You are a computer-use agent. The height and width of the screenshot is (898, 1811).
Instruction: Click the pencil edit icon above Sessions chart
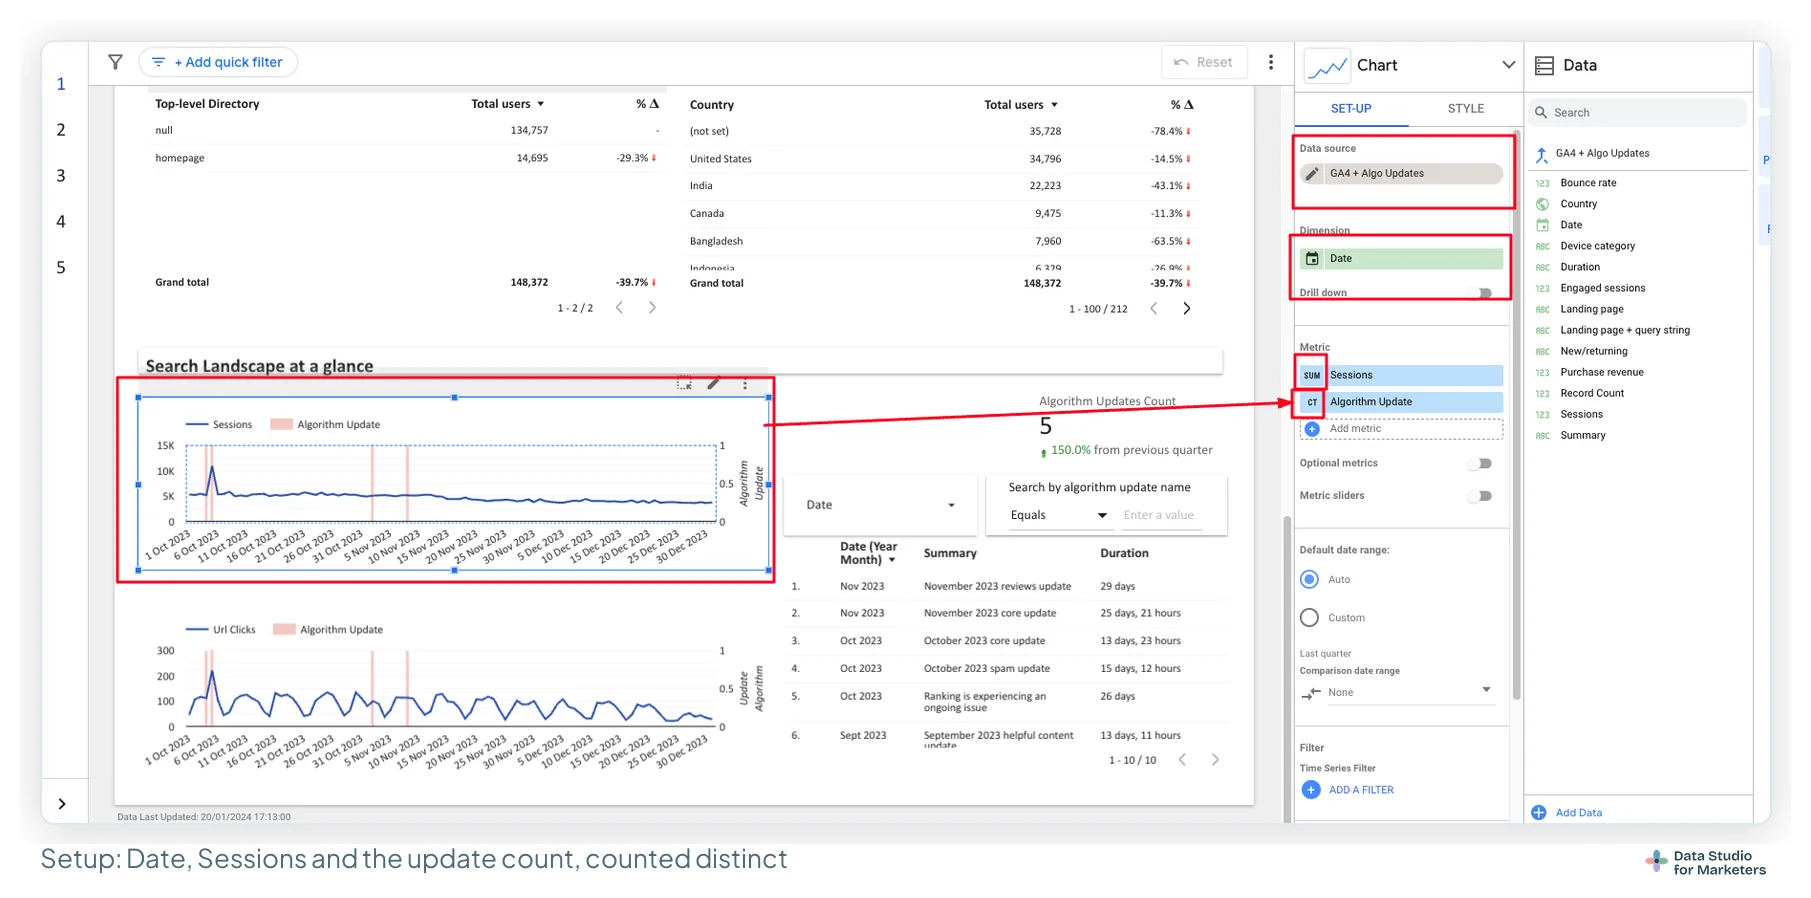coord(714,383)
